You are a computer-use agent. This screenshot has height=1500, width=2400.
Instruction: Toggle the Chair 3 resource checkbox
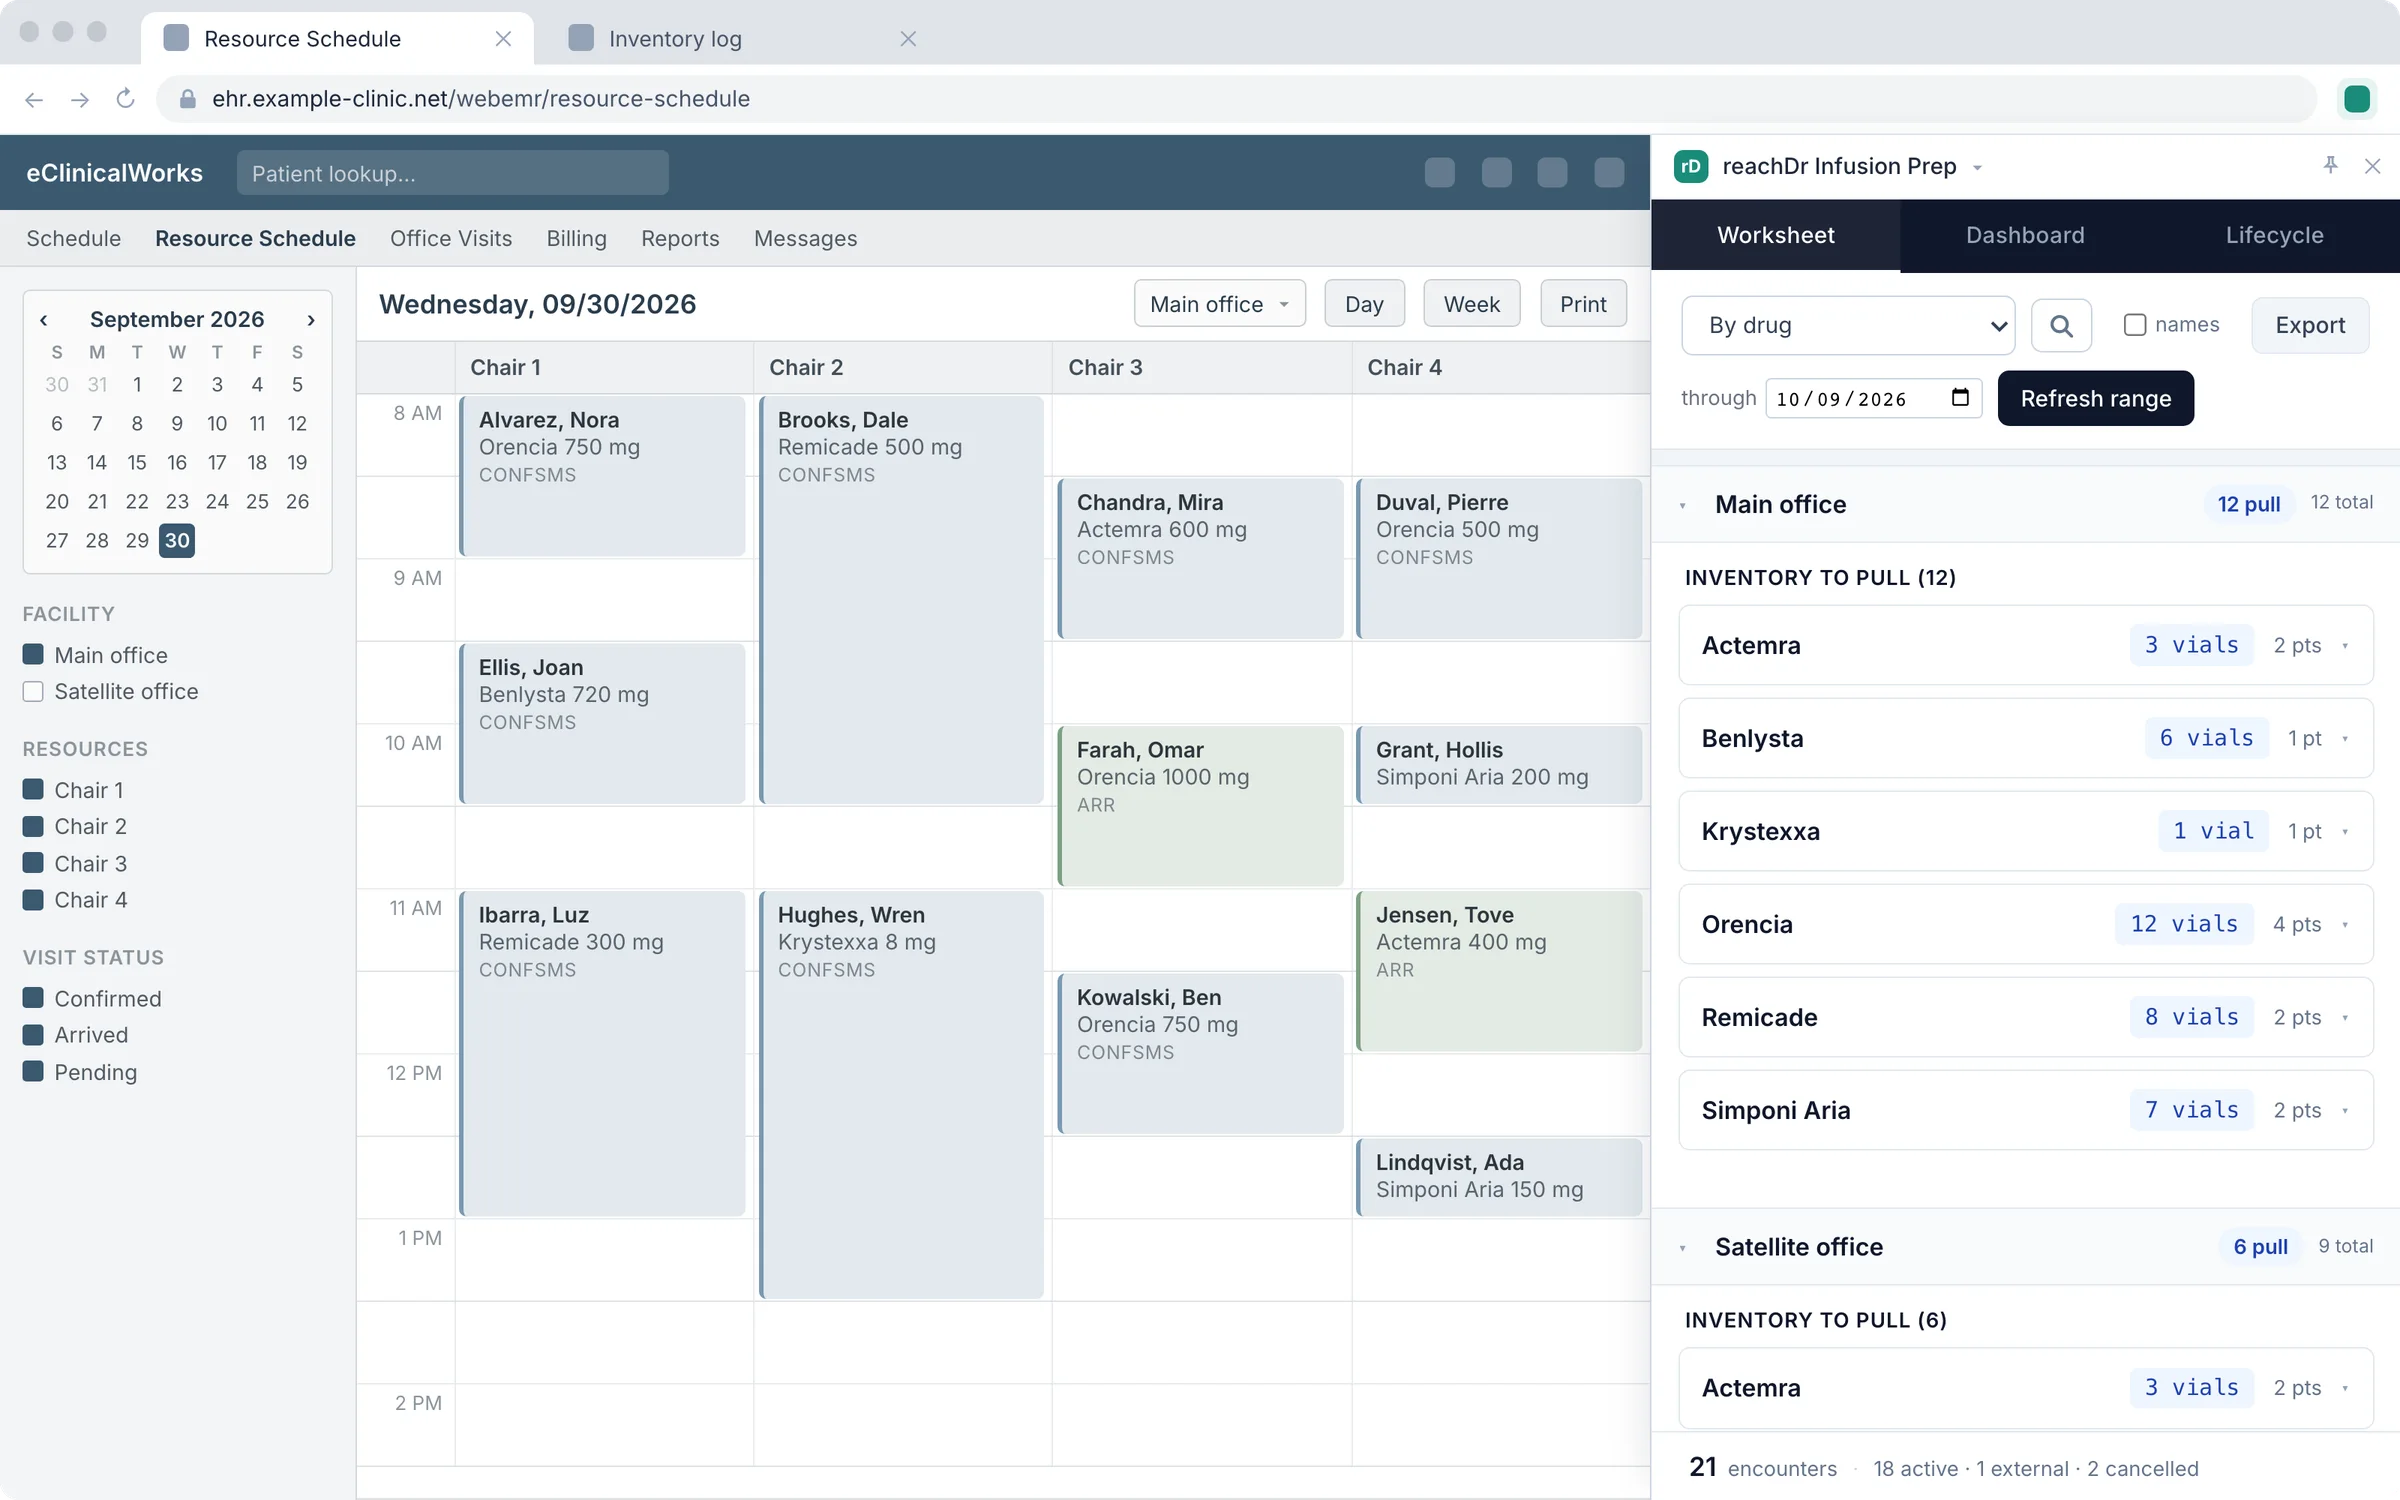(33, 863)
